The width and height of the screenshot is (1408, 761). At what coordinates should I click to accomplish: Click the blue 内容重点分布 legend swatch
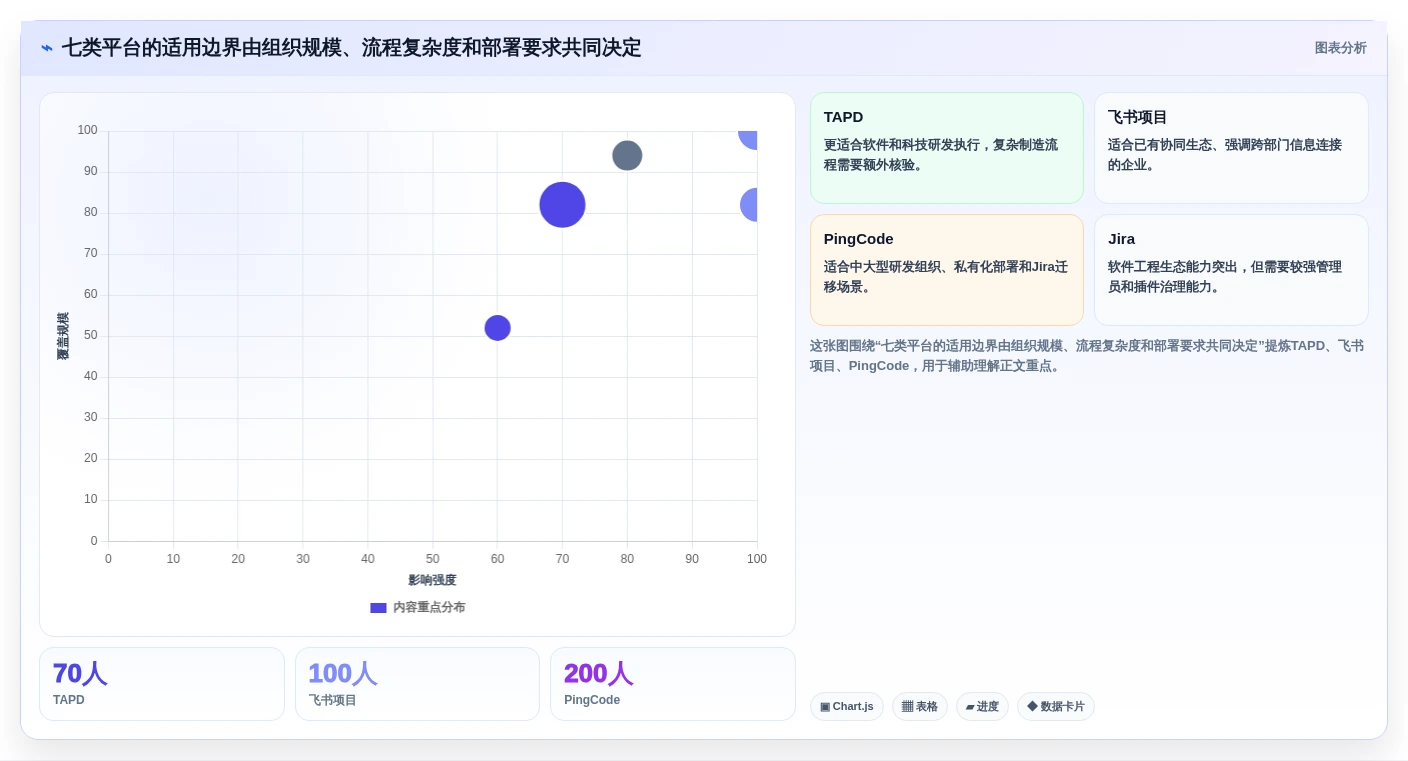tap(378, 608)
